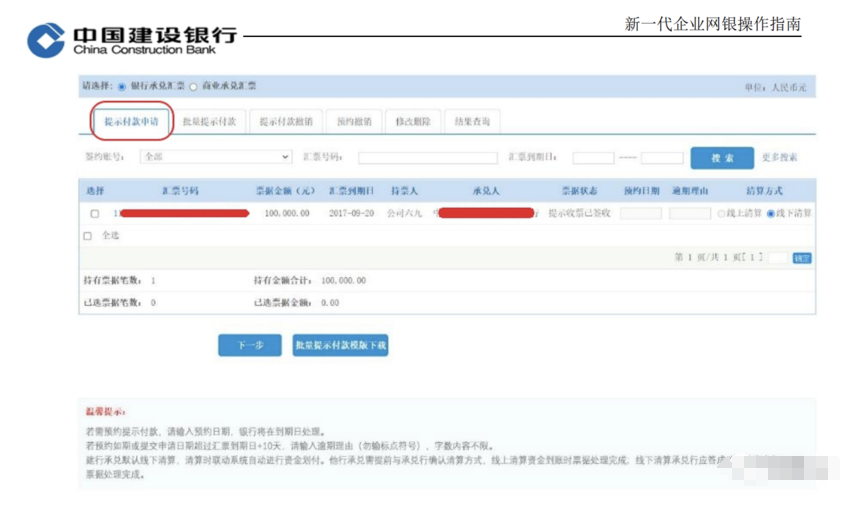Click the 更多搜索 link
860x507 pixels.
pos(779,157)
